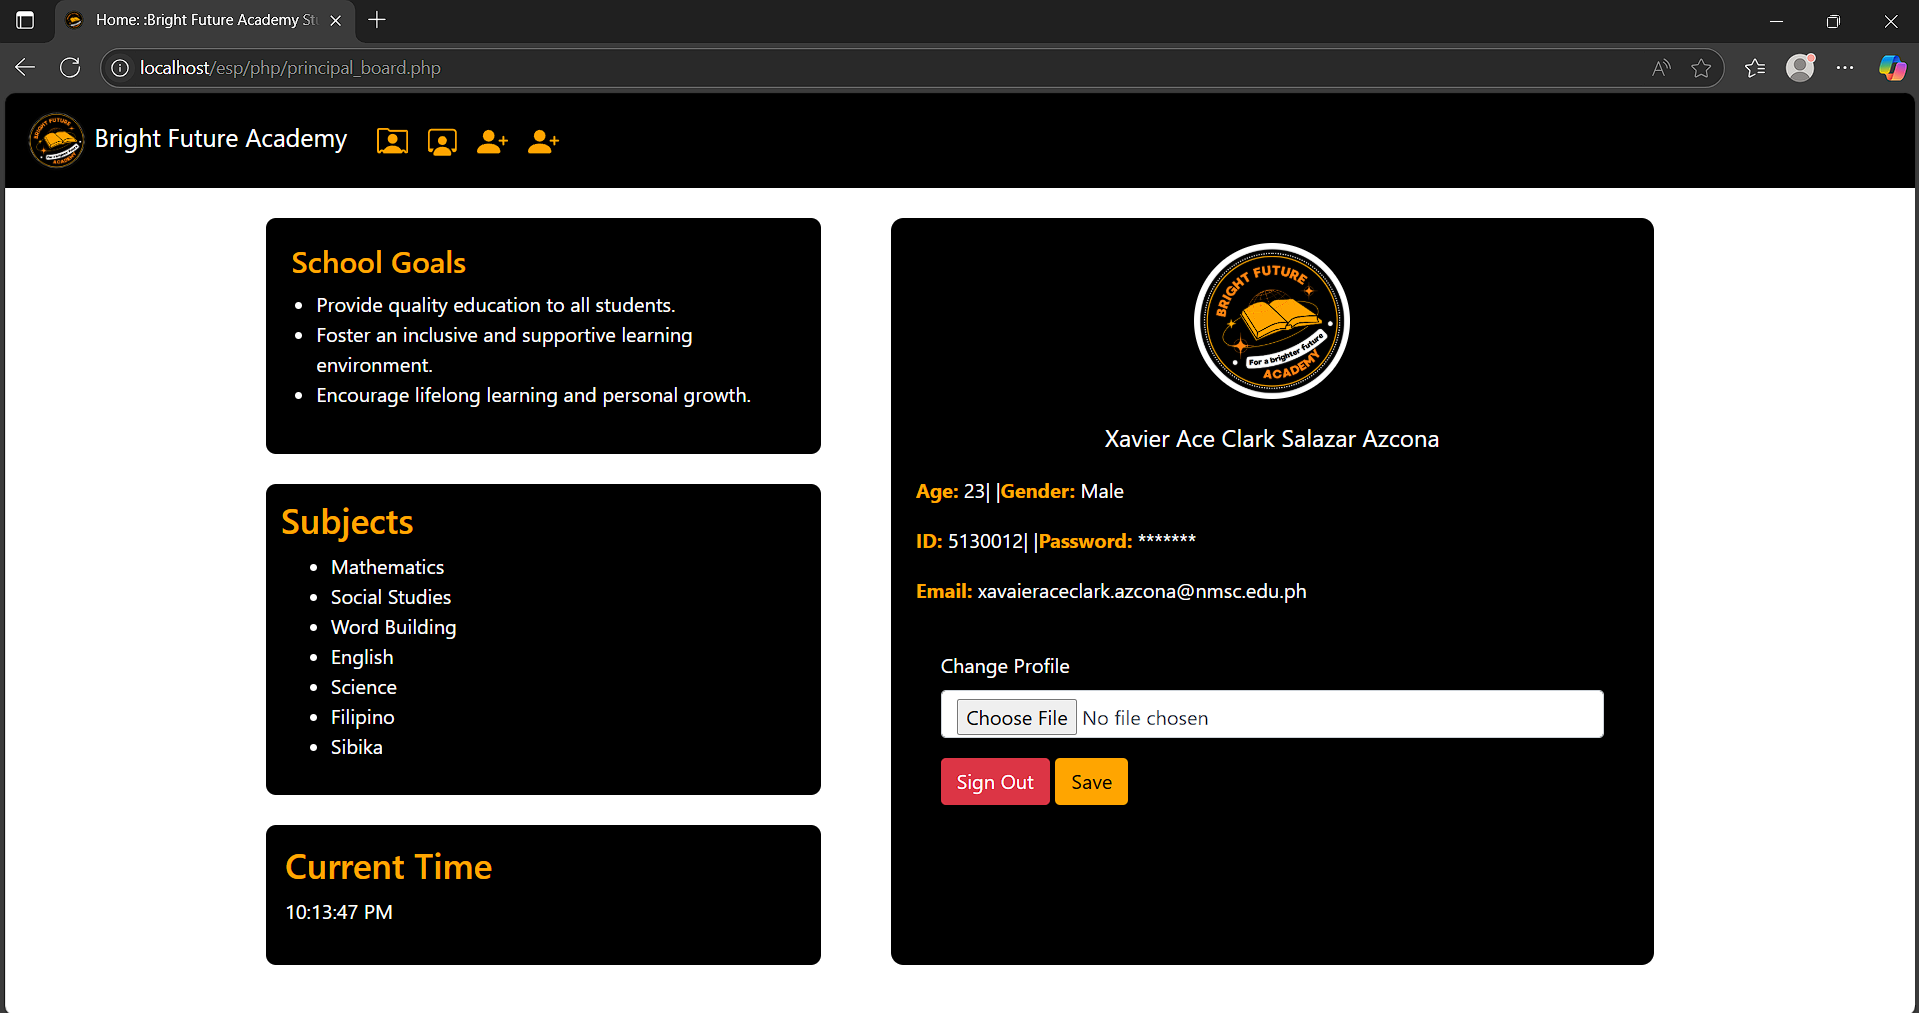Open Copilot from the browser toolbar
This screenshot has height=1013, width=1919.
(1891, 67)
